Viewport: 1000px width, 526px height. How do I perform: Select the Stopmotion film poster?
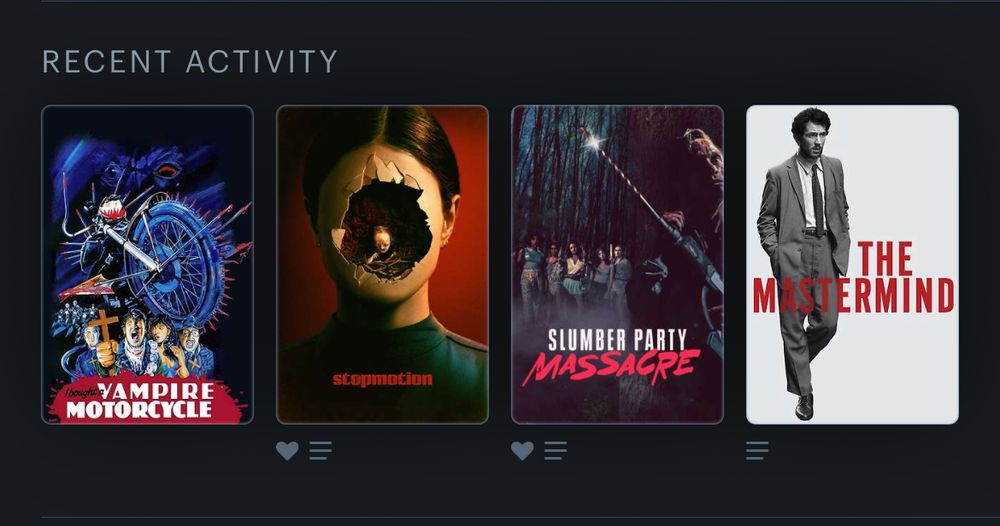(x=382, y=265)
